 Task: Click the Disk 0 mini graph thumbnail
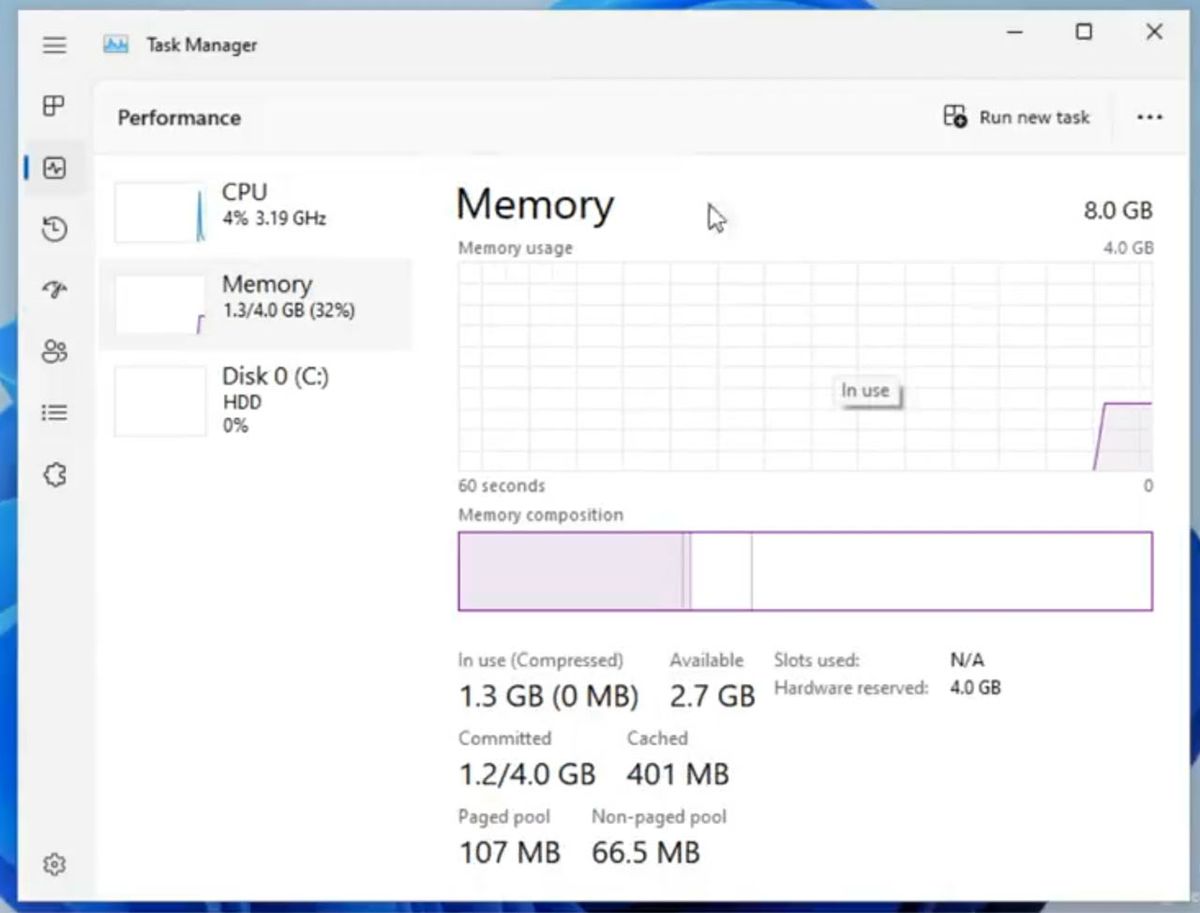(160, 401)
